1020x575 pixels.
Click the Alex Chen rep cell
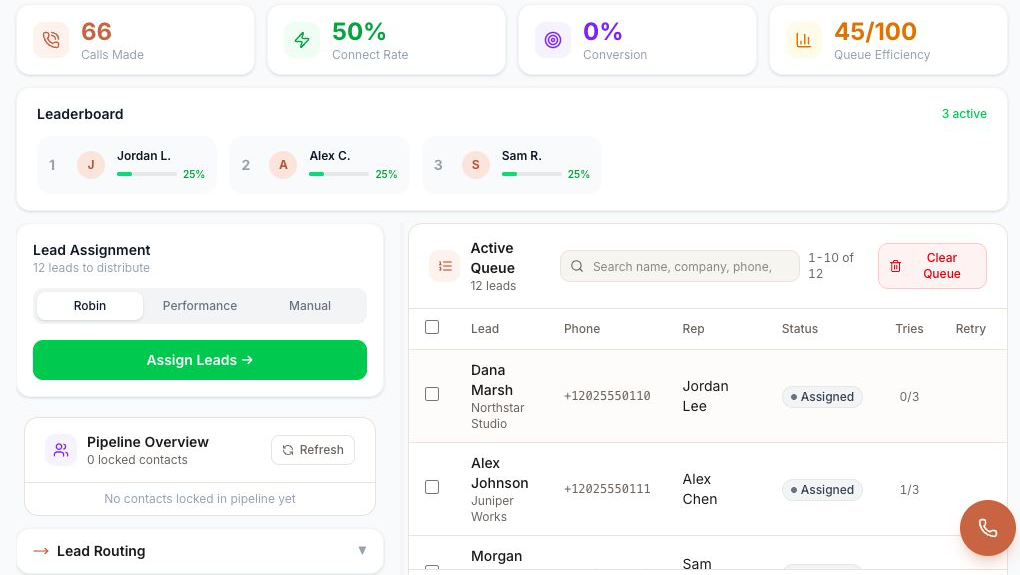[x=700, y=489]
